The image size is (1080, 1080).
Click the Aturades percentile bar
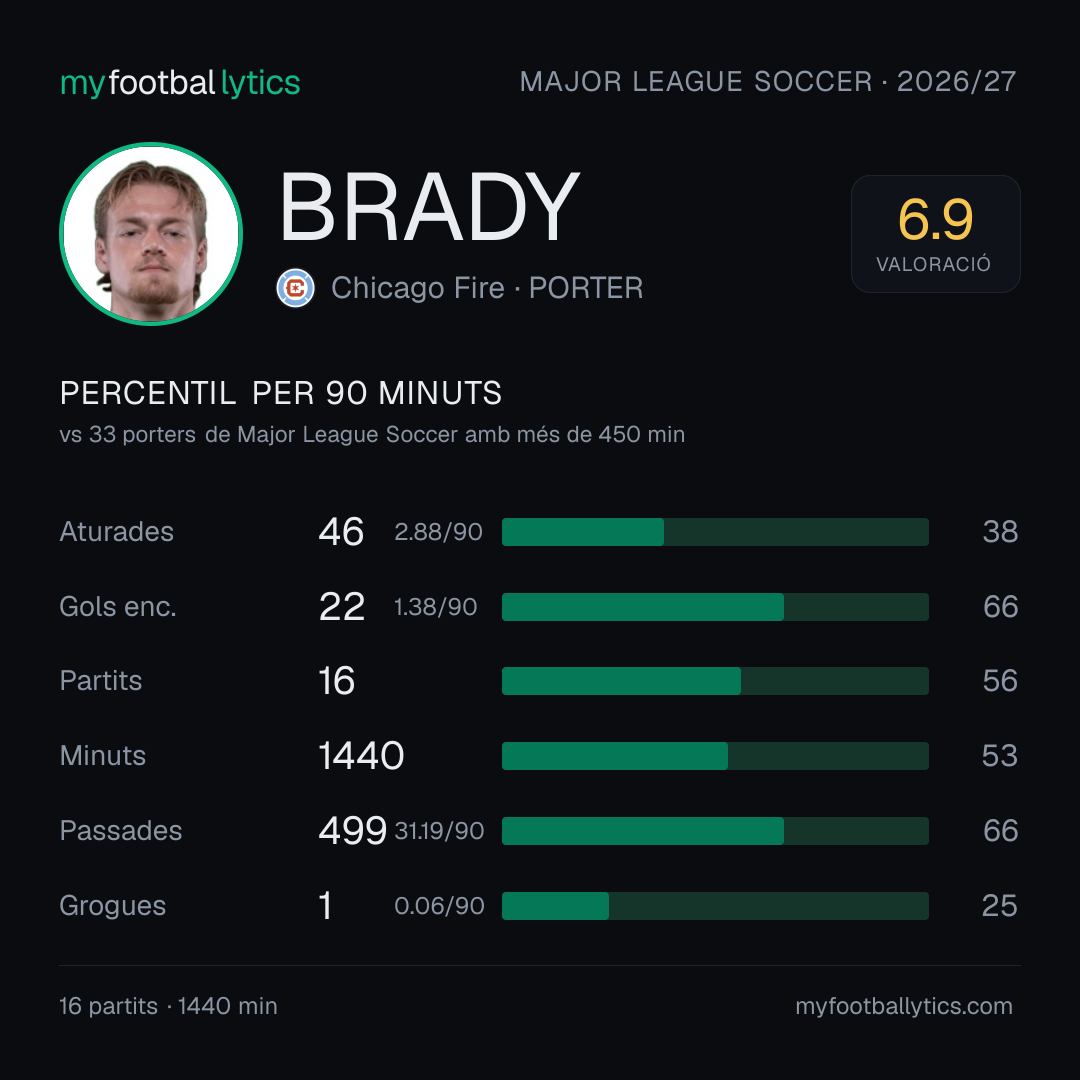(715, 532)
